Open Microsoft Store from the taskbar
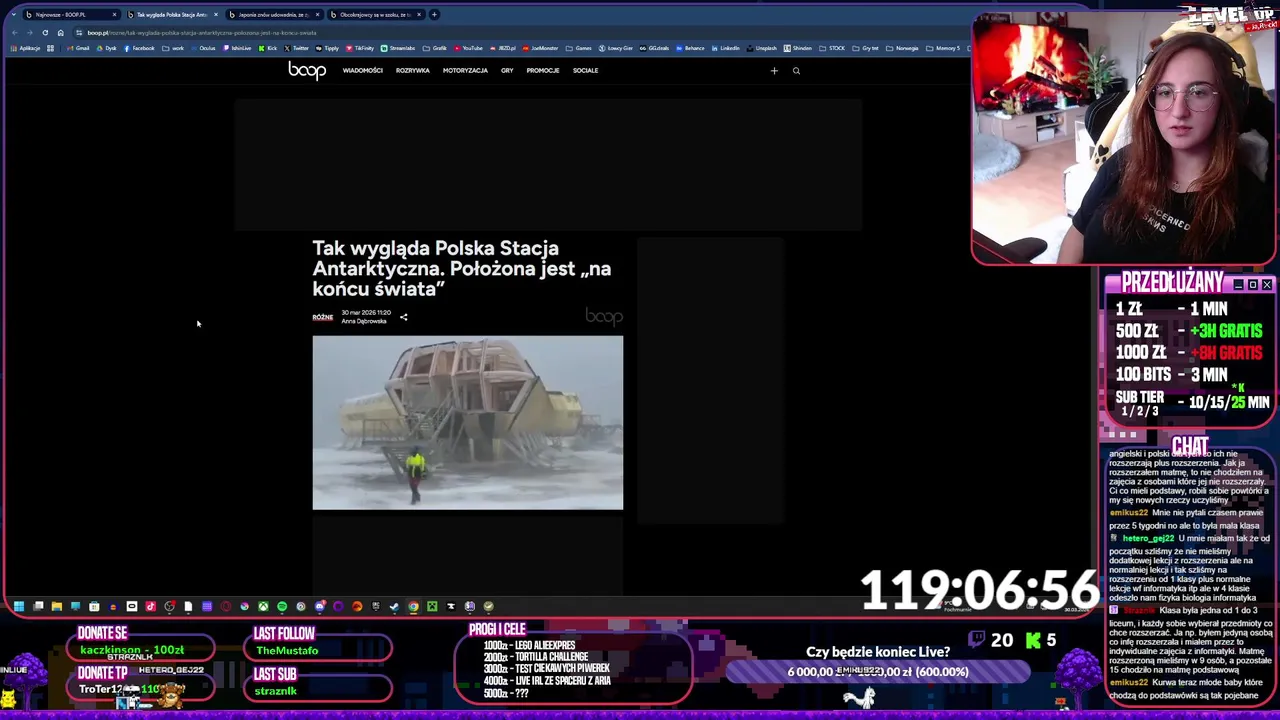 pos(94,606)
